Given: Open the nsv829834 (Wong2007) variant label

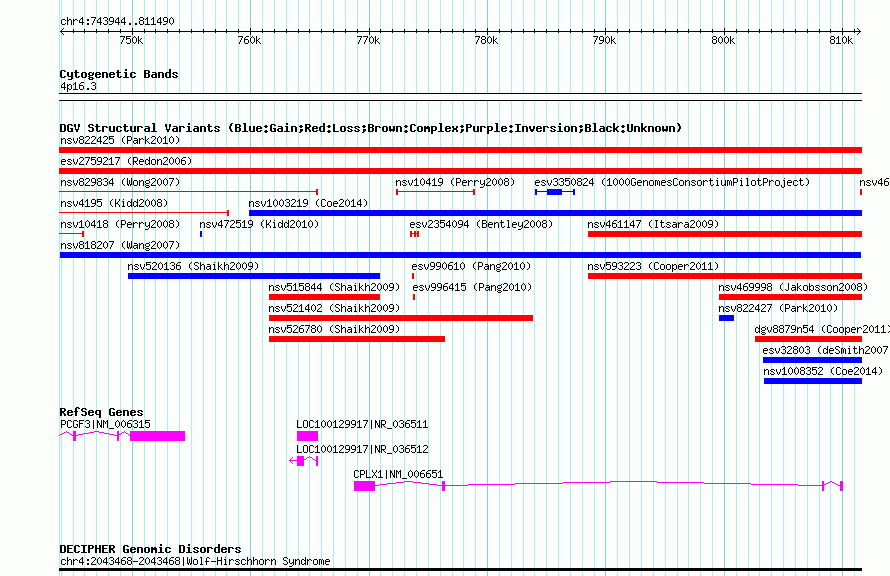Looking at the screenshot, I should pos(120,182).
